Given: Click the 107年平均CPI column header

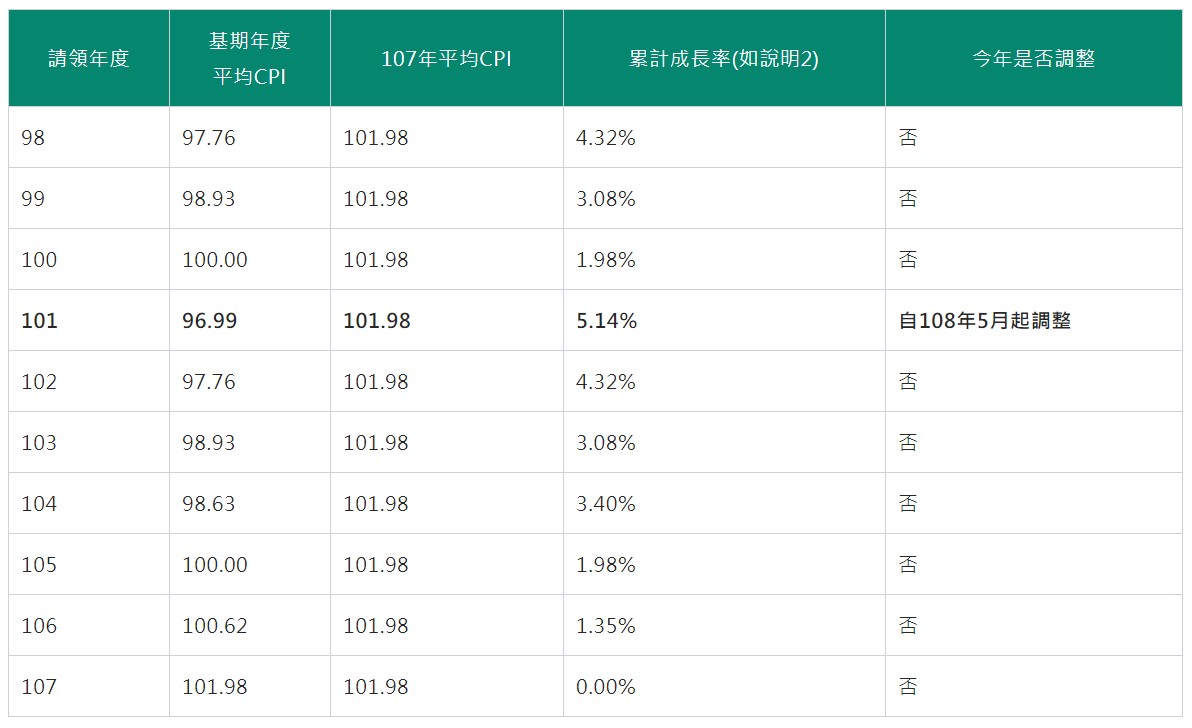Looking at the screenshot, I should 446,59.
